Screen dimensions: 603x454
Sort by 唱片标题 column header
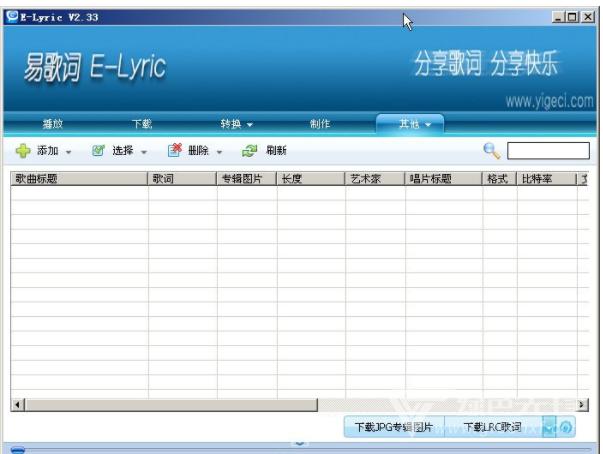[x=444, y=179]
